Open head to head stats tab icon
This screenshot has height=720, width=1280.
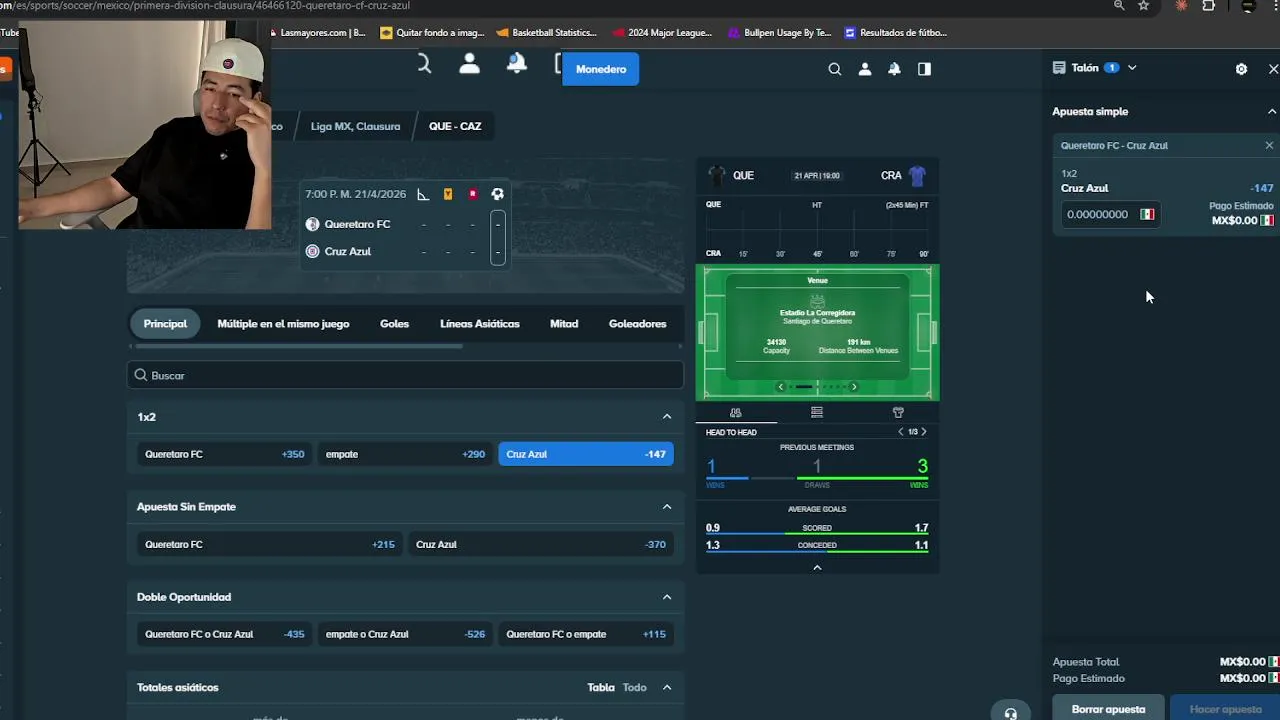pos(736,412)
